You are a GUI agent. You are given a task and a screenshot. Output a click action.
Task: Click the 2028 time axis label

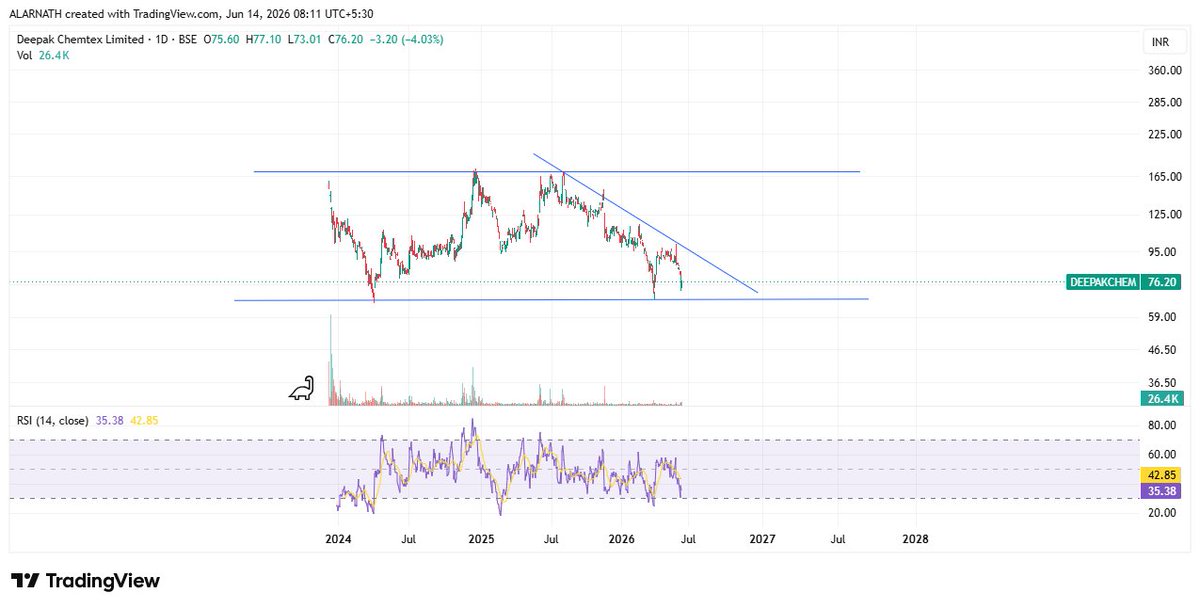tap(915, 539)
